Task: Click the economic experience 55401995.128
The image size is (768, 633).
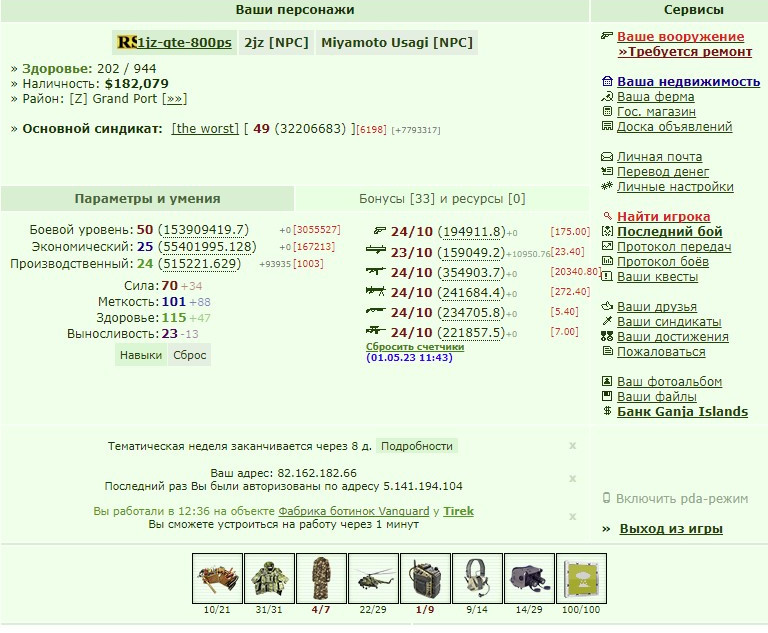Action: coord(207,246)
